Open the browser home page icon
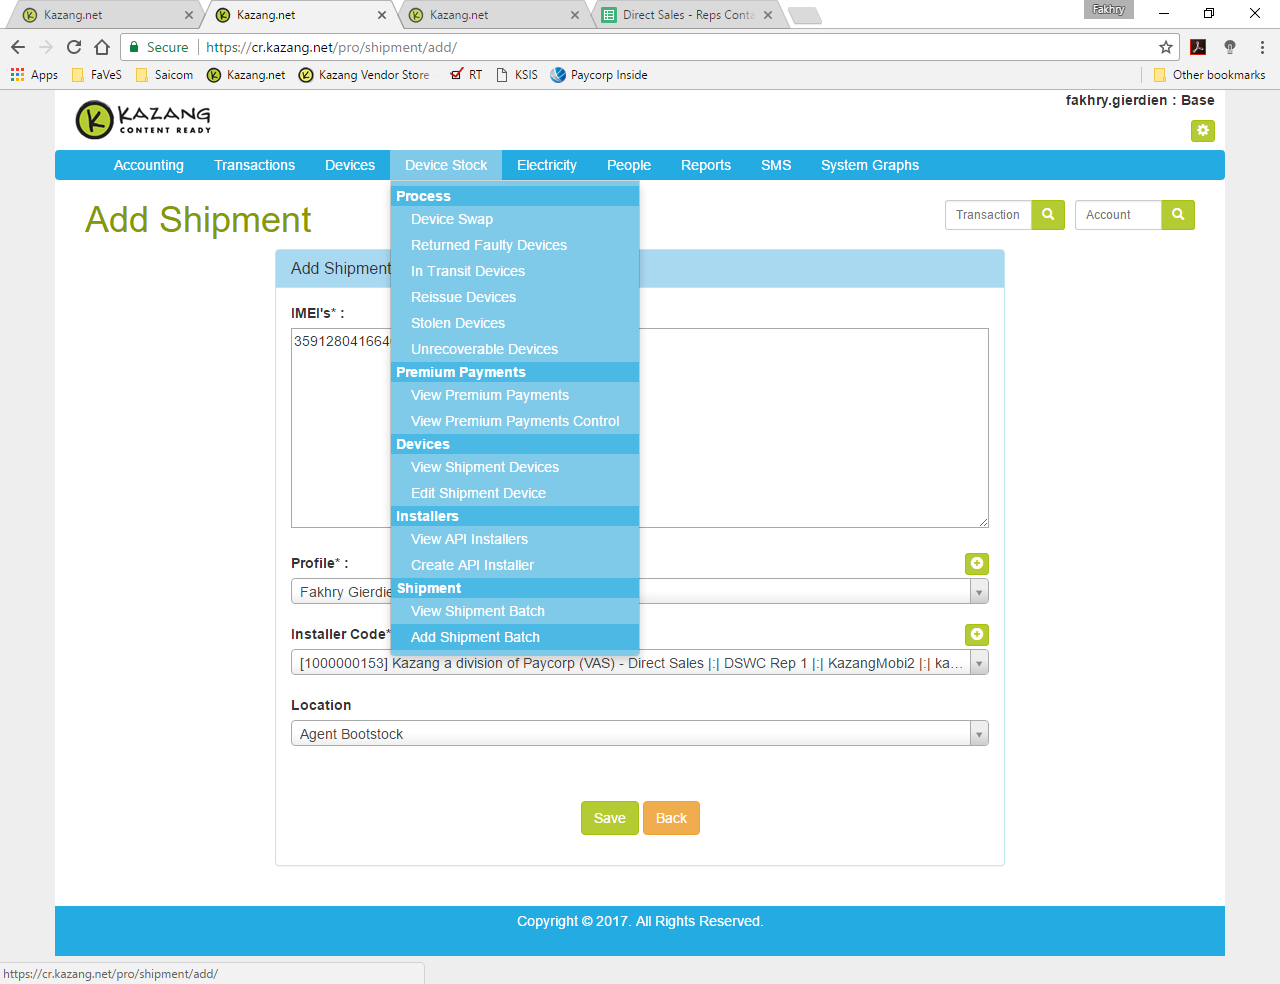This screenshot has height=984, width=1280. [102, 47]
